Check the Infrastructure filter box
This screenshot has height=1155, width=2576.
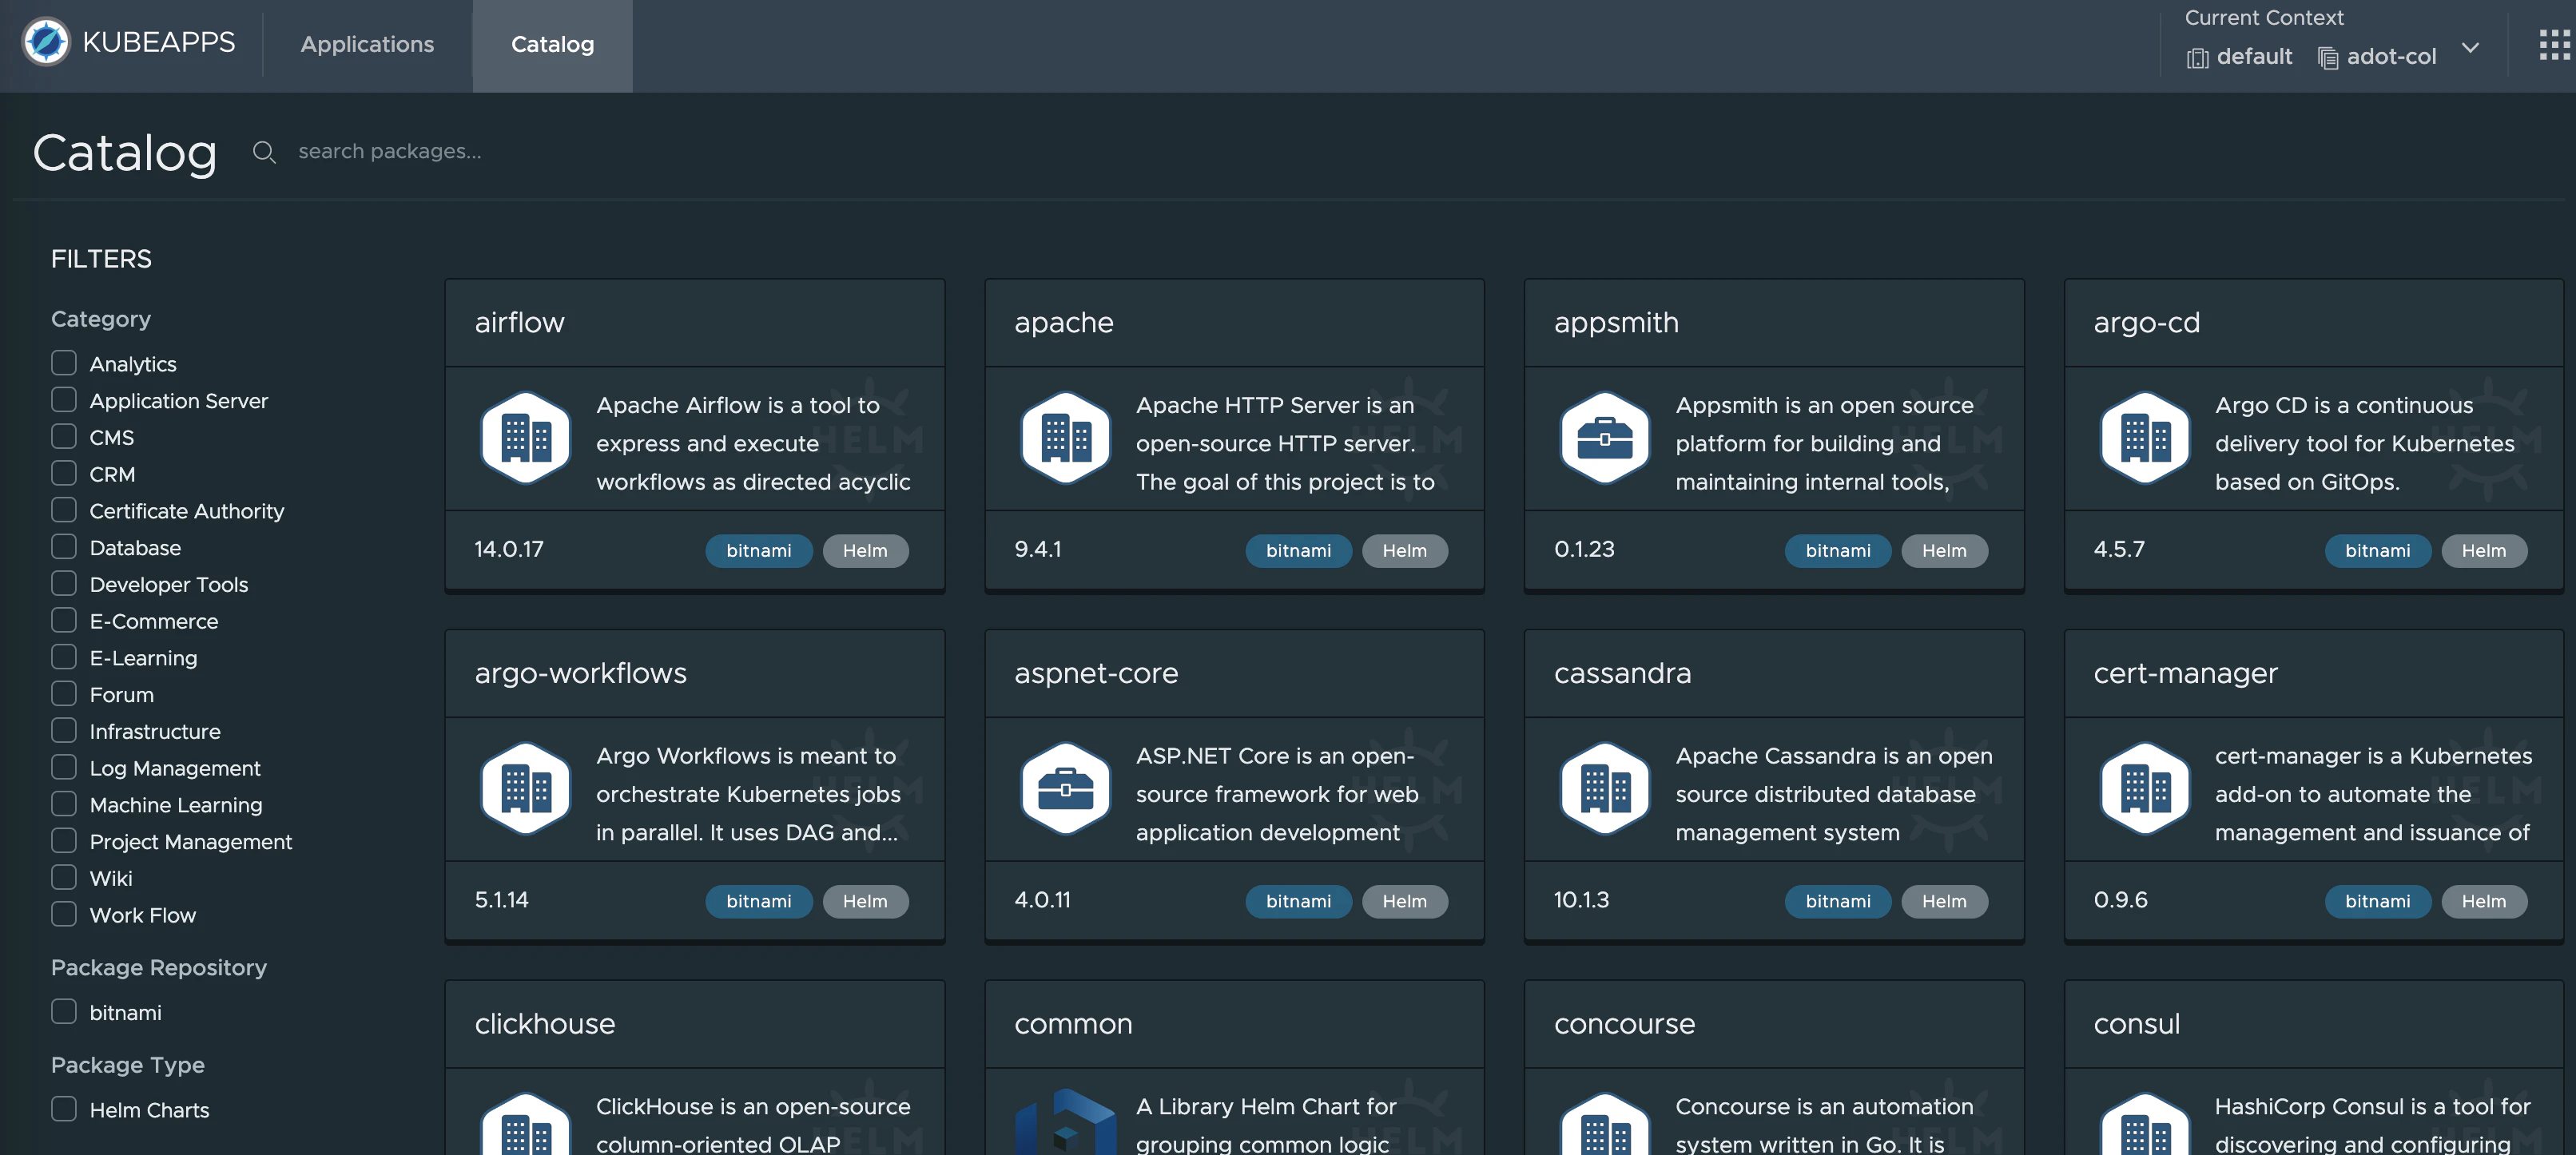pos(64,730)
